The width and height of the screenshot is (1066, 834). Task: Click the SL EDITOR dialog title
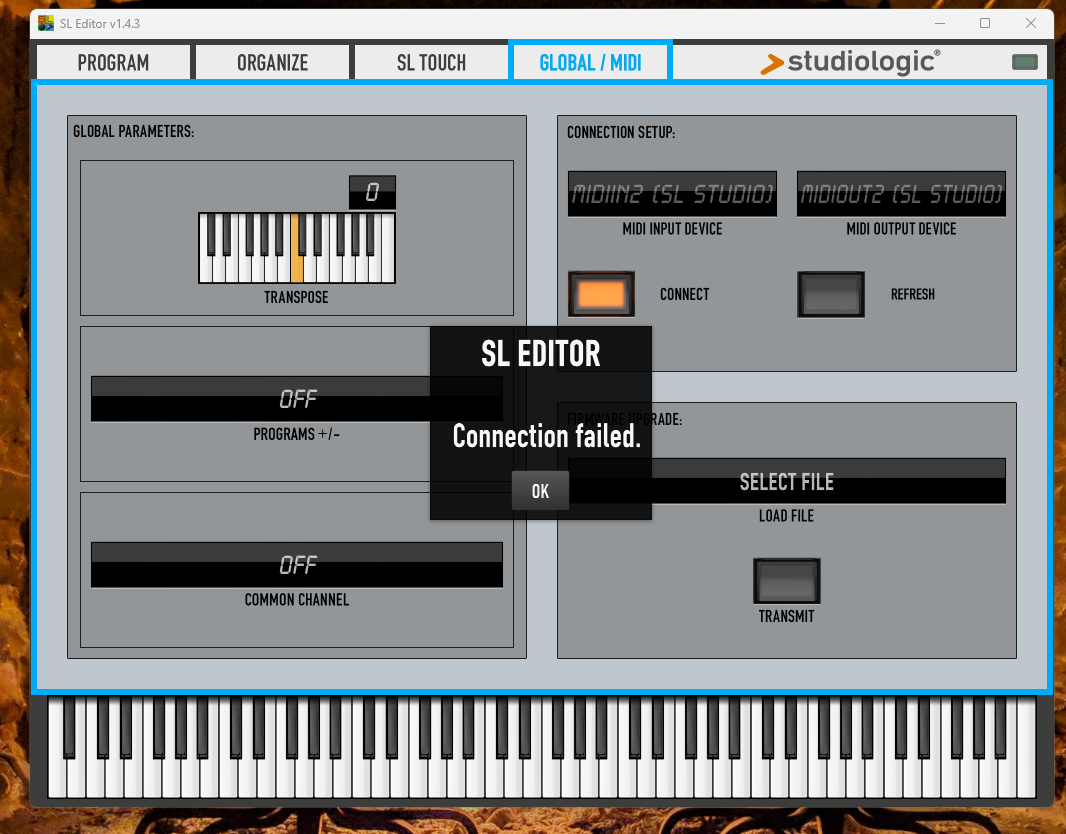click(x=540, y=353)
